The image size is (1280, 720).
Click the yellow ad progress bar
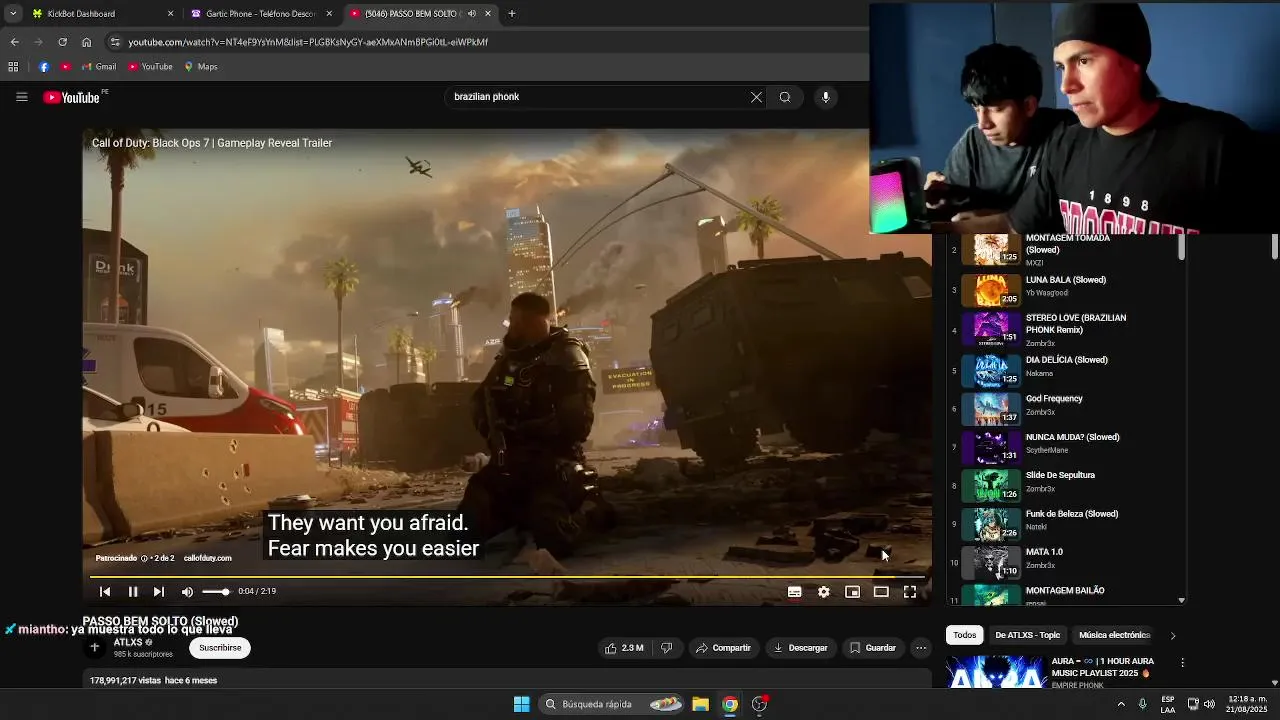point(505,577)
